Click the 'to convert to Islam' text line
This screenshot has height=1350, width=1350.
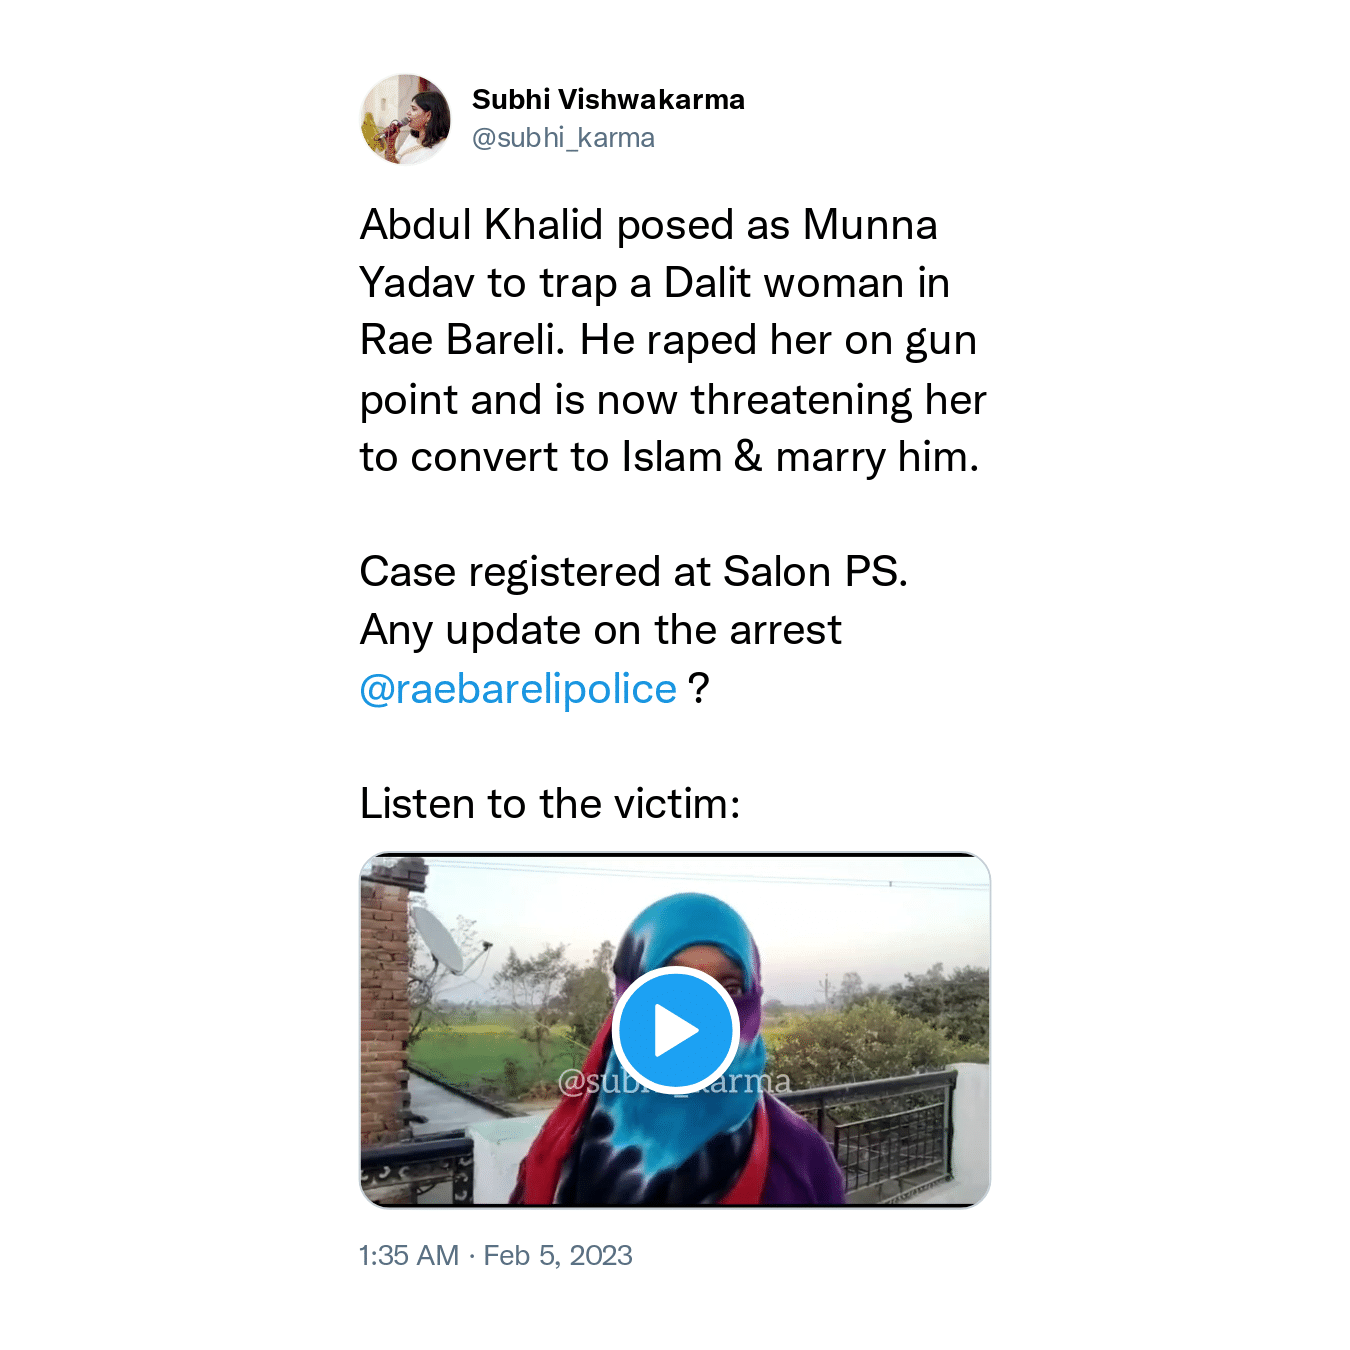coord(541,457)
